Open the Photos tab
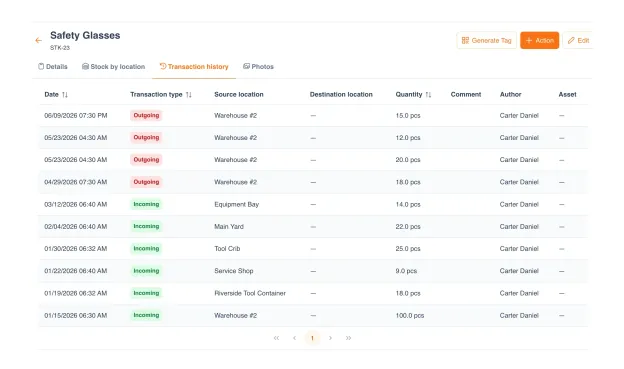Viewport: 624px width, 369px height. pos(258,66)
